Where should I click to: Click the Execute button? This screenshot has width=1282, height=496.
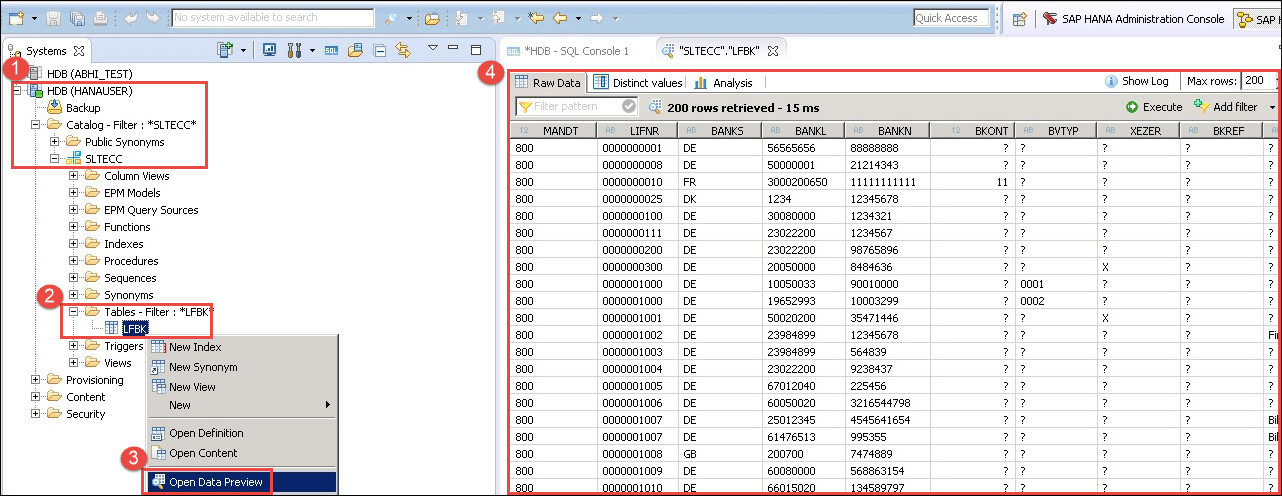pos(1154,107)
